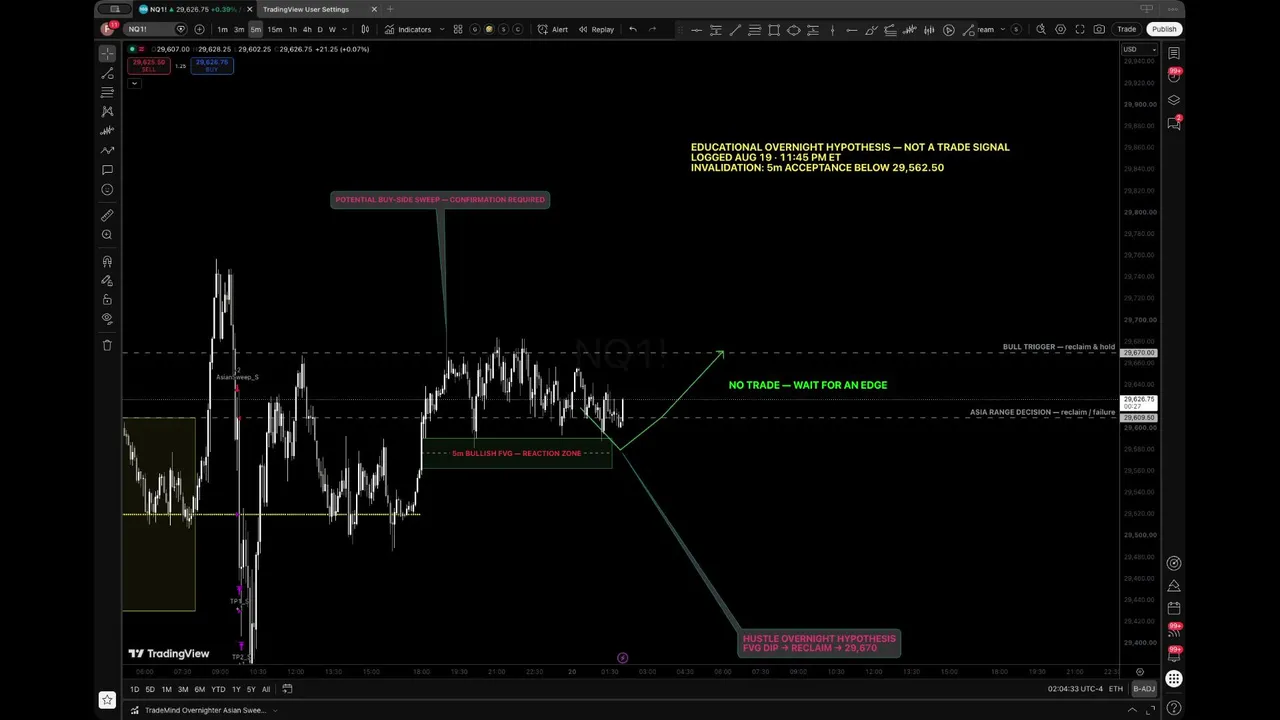Expand the layout name dropdown chevron
1280x720 pixels.
(x=1003, y=29)
